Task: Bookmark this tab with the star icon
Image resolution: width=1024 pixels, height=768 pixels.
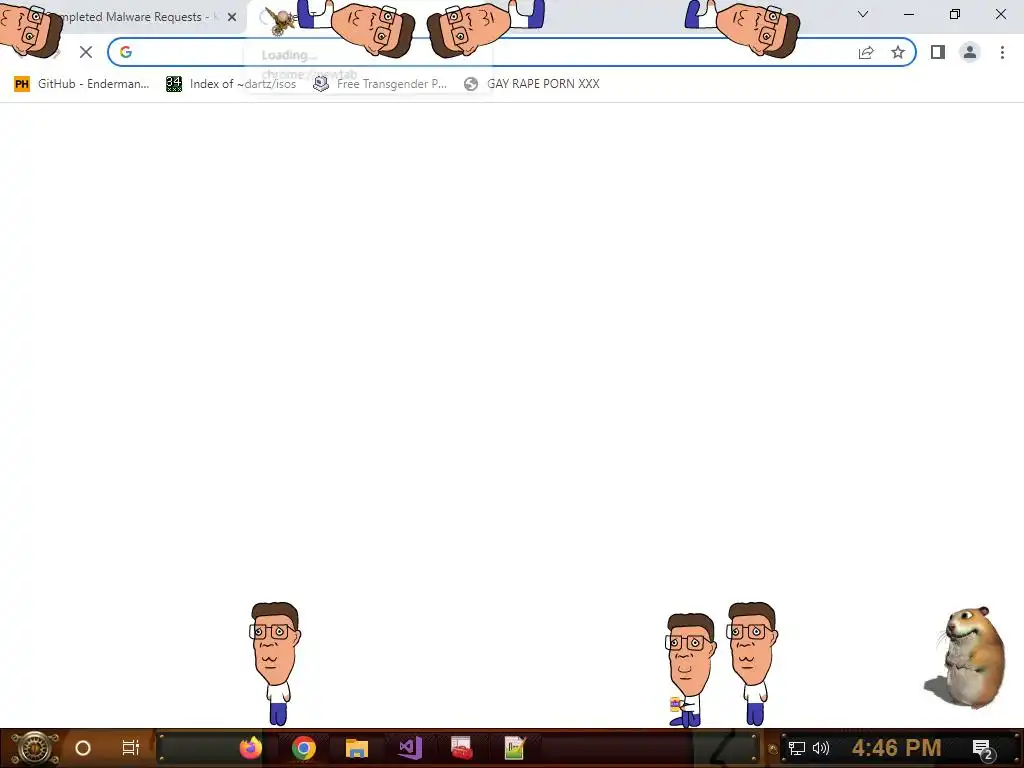Action: tap(898, 52)
